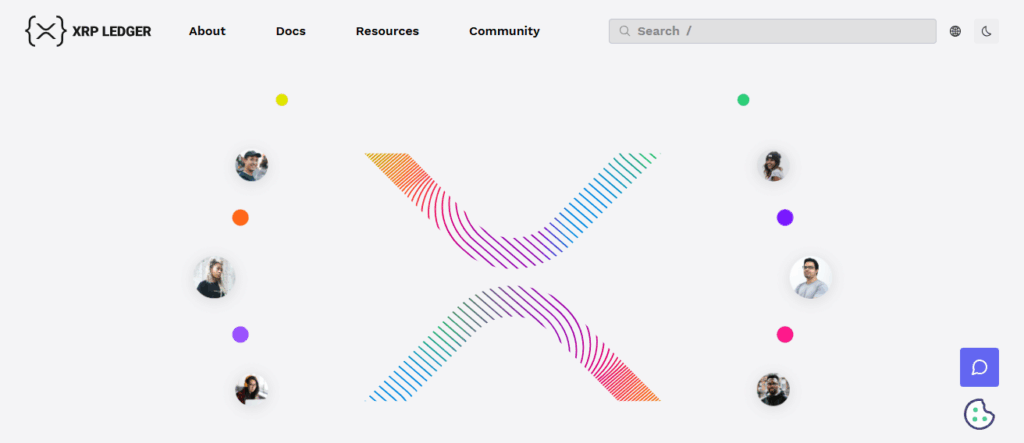Viewport: 1024px width, 443px height.
Task: Open the Resources menu
Action: pyautogui.click(x=387, y=31)
